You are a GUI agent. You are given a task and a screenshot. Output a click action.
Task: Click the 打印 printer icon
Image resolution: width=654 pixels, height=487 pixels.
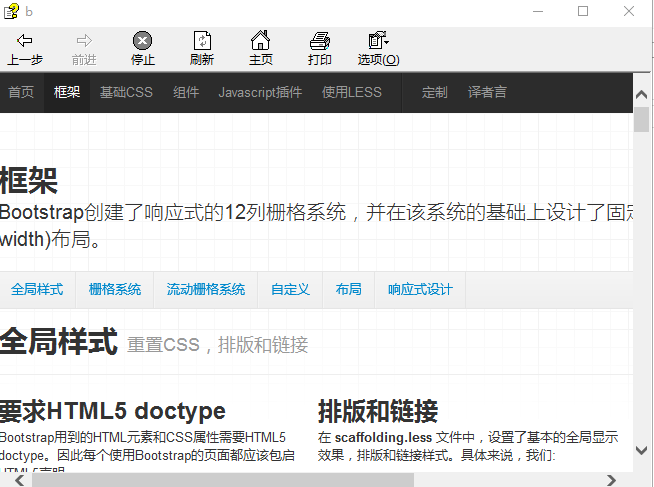click(x=319, y=41)
